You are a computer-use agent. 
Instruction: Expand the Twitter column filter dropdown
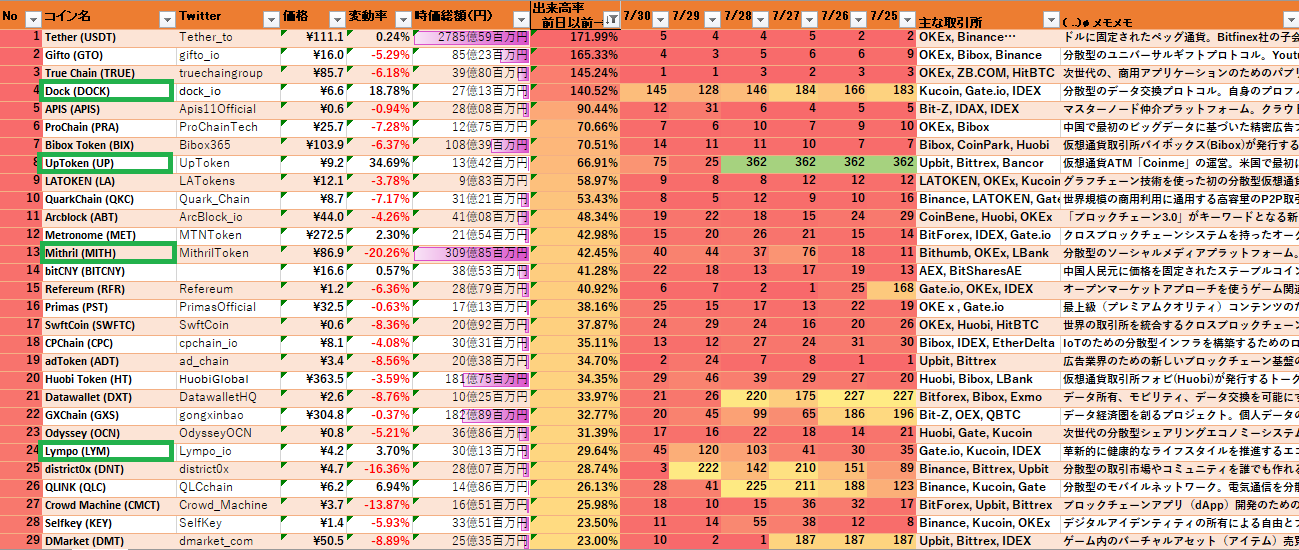pyautogui.click(x=270, y=20)
